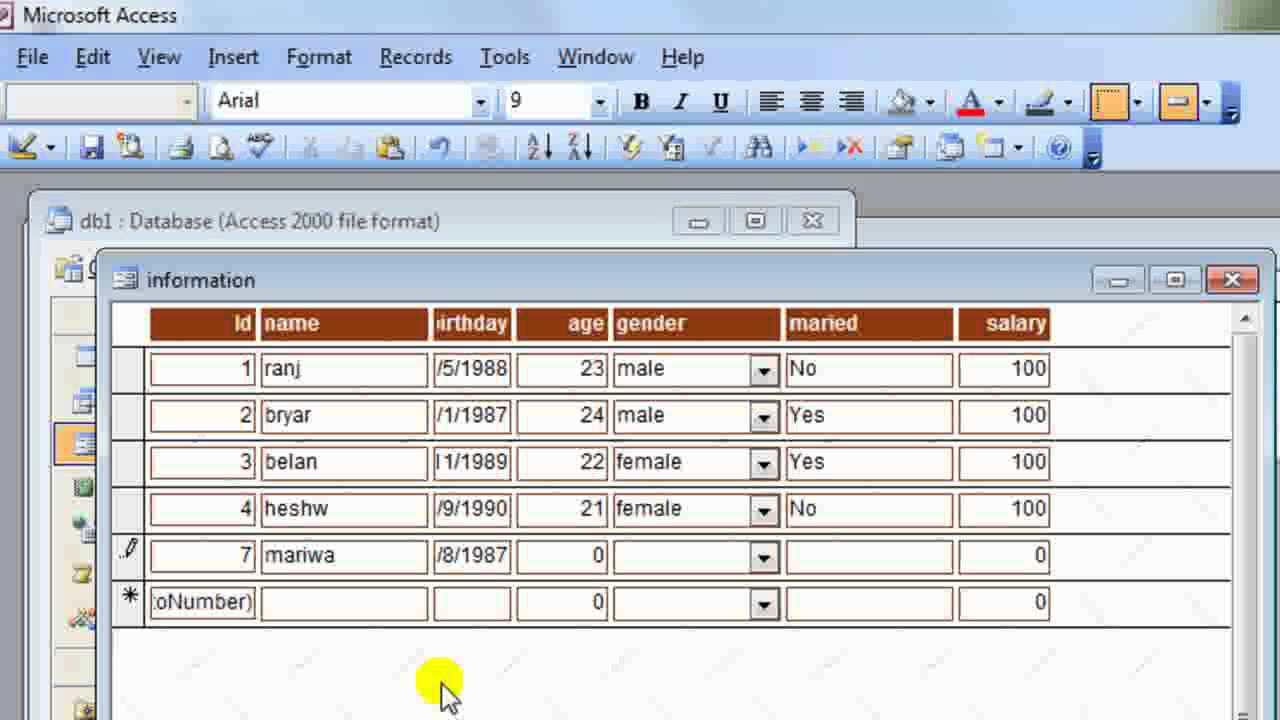The image size is (1280, 720).
Task: Select the record selector for ranj row
Action: point(128,369)
